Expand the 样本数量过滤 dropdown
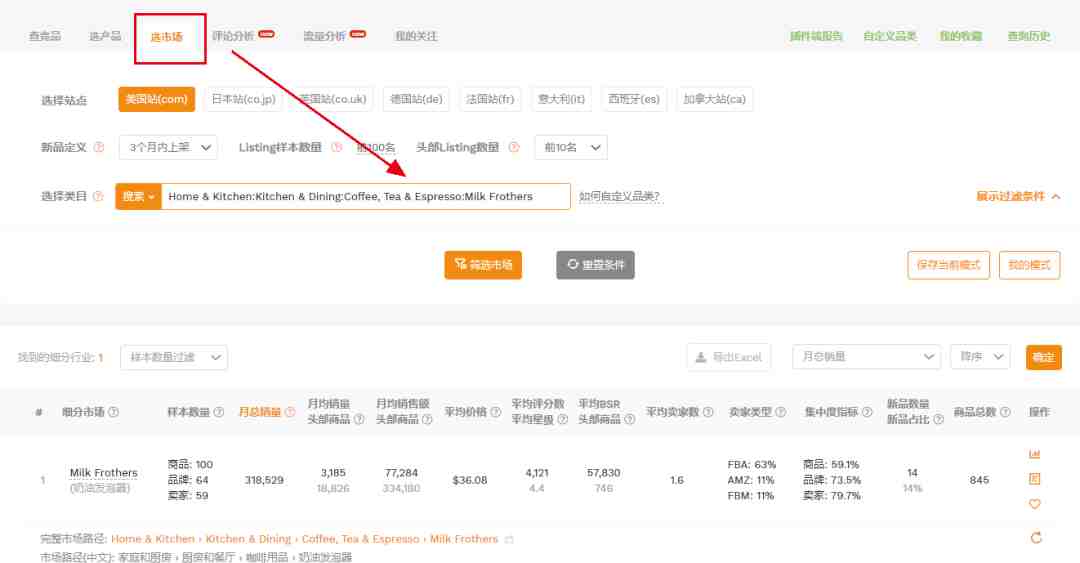Image resolution: width=1080 pixels, height=563 pixels. 174,358
